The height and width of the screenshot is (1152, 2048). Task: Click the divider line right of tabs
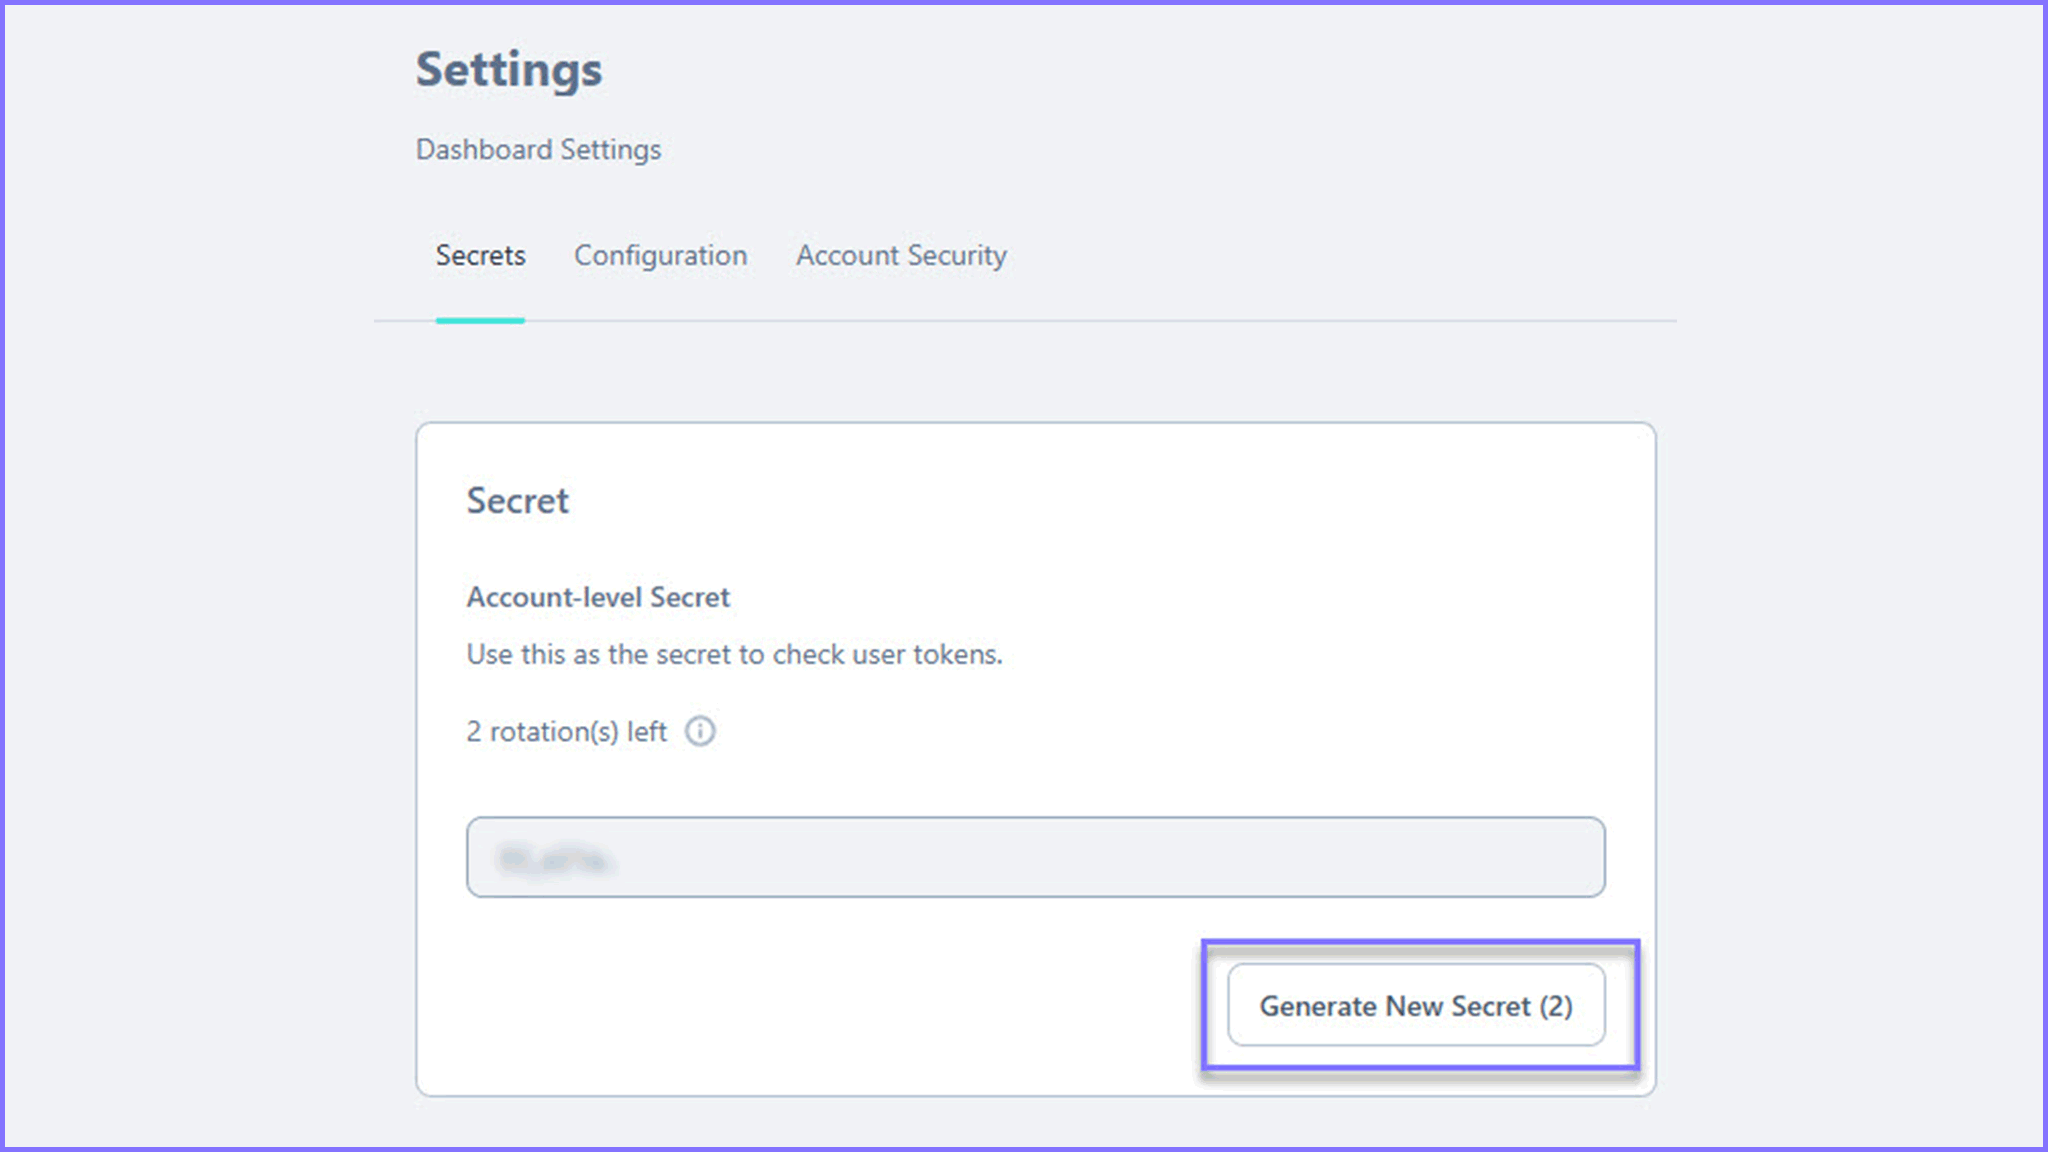click(1340, 321)
